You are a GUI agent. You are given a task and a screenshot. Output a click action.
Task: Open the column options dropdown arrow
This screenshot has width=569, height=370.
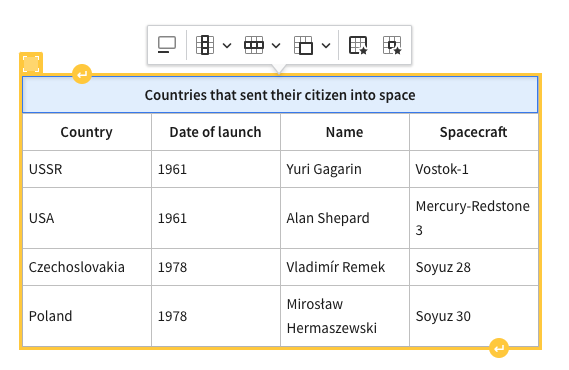(x=227, y=46)
